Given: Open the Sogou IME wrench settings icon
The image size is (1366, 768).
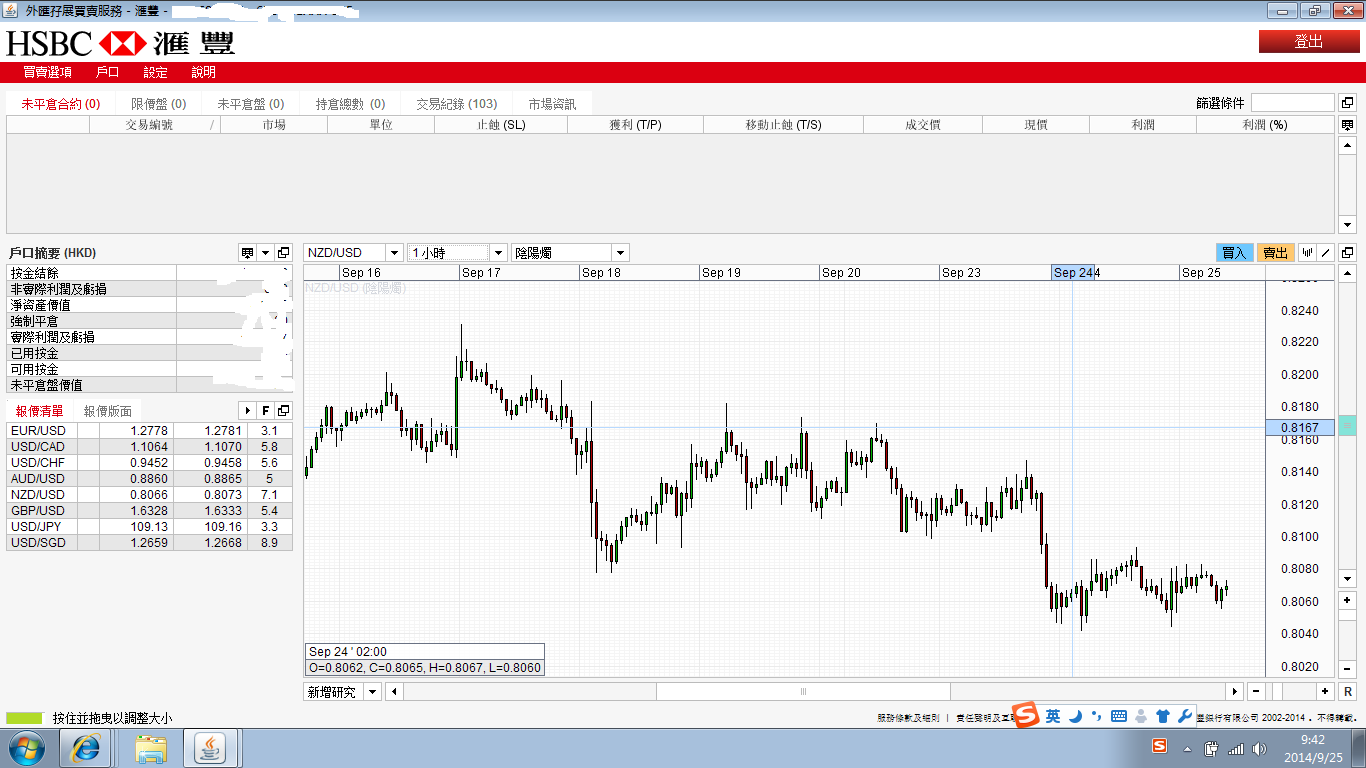Looking at the screenshot, I should 1185,716.
